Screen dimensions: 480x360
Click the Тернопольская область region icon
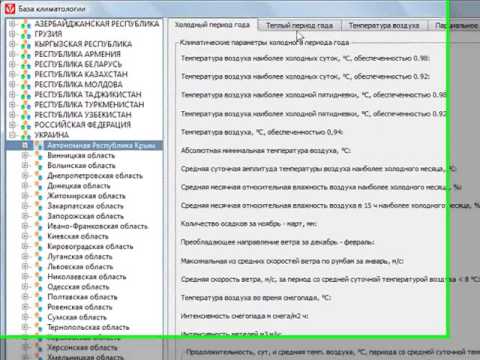[39, 327]
